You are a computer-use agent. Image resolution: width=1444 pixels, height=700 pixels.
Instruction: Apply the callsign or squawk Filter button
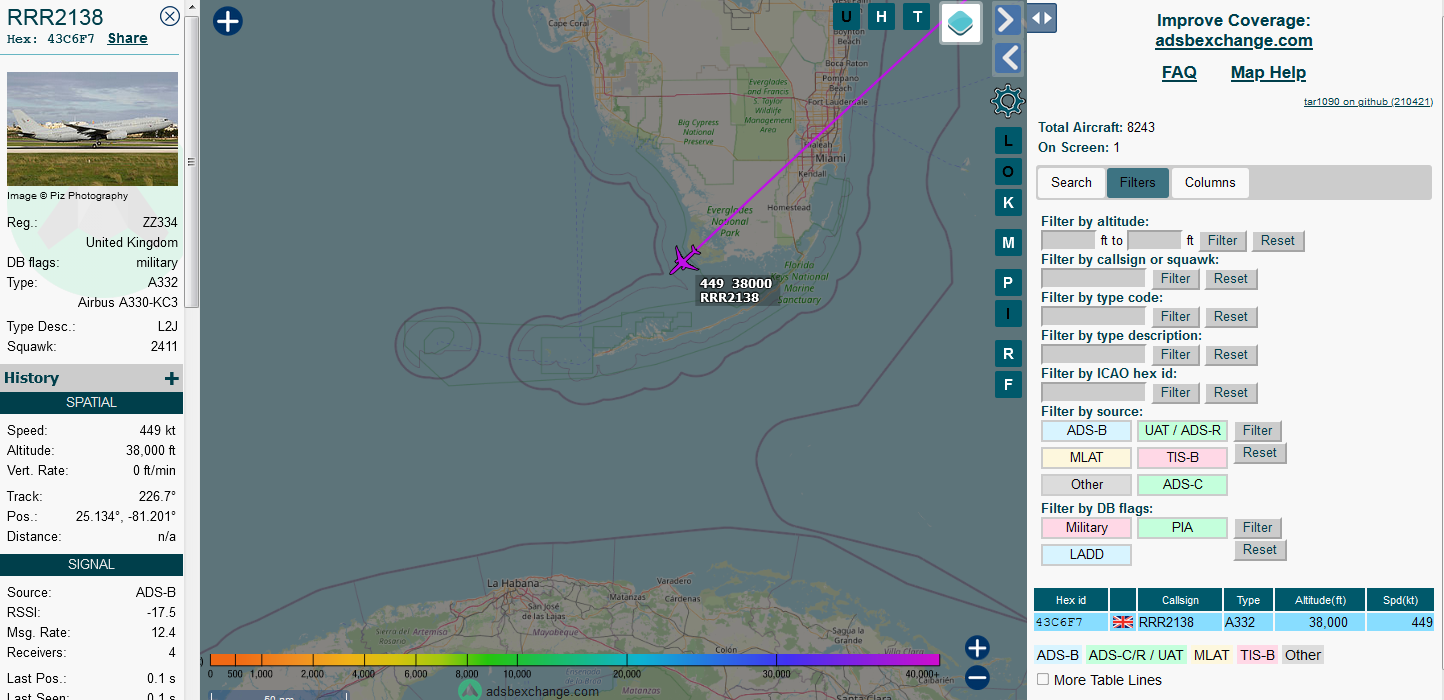click(x=1176, y=279)
